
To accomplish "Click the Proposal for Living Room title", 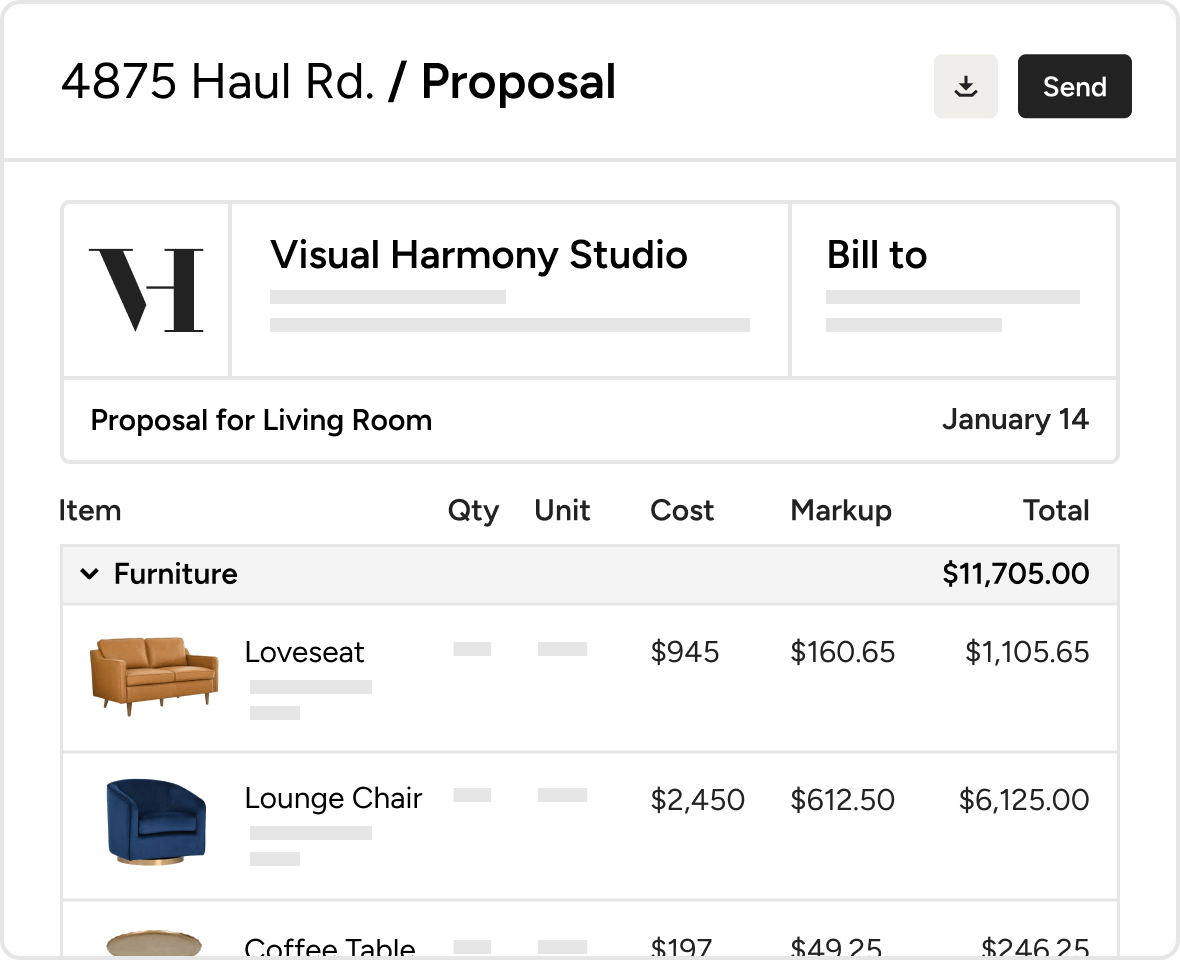I will (x=261, y=420).
